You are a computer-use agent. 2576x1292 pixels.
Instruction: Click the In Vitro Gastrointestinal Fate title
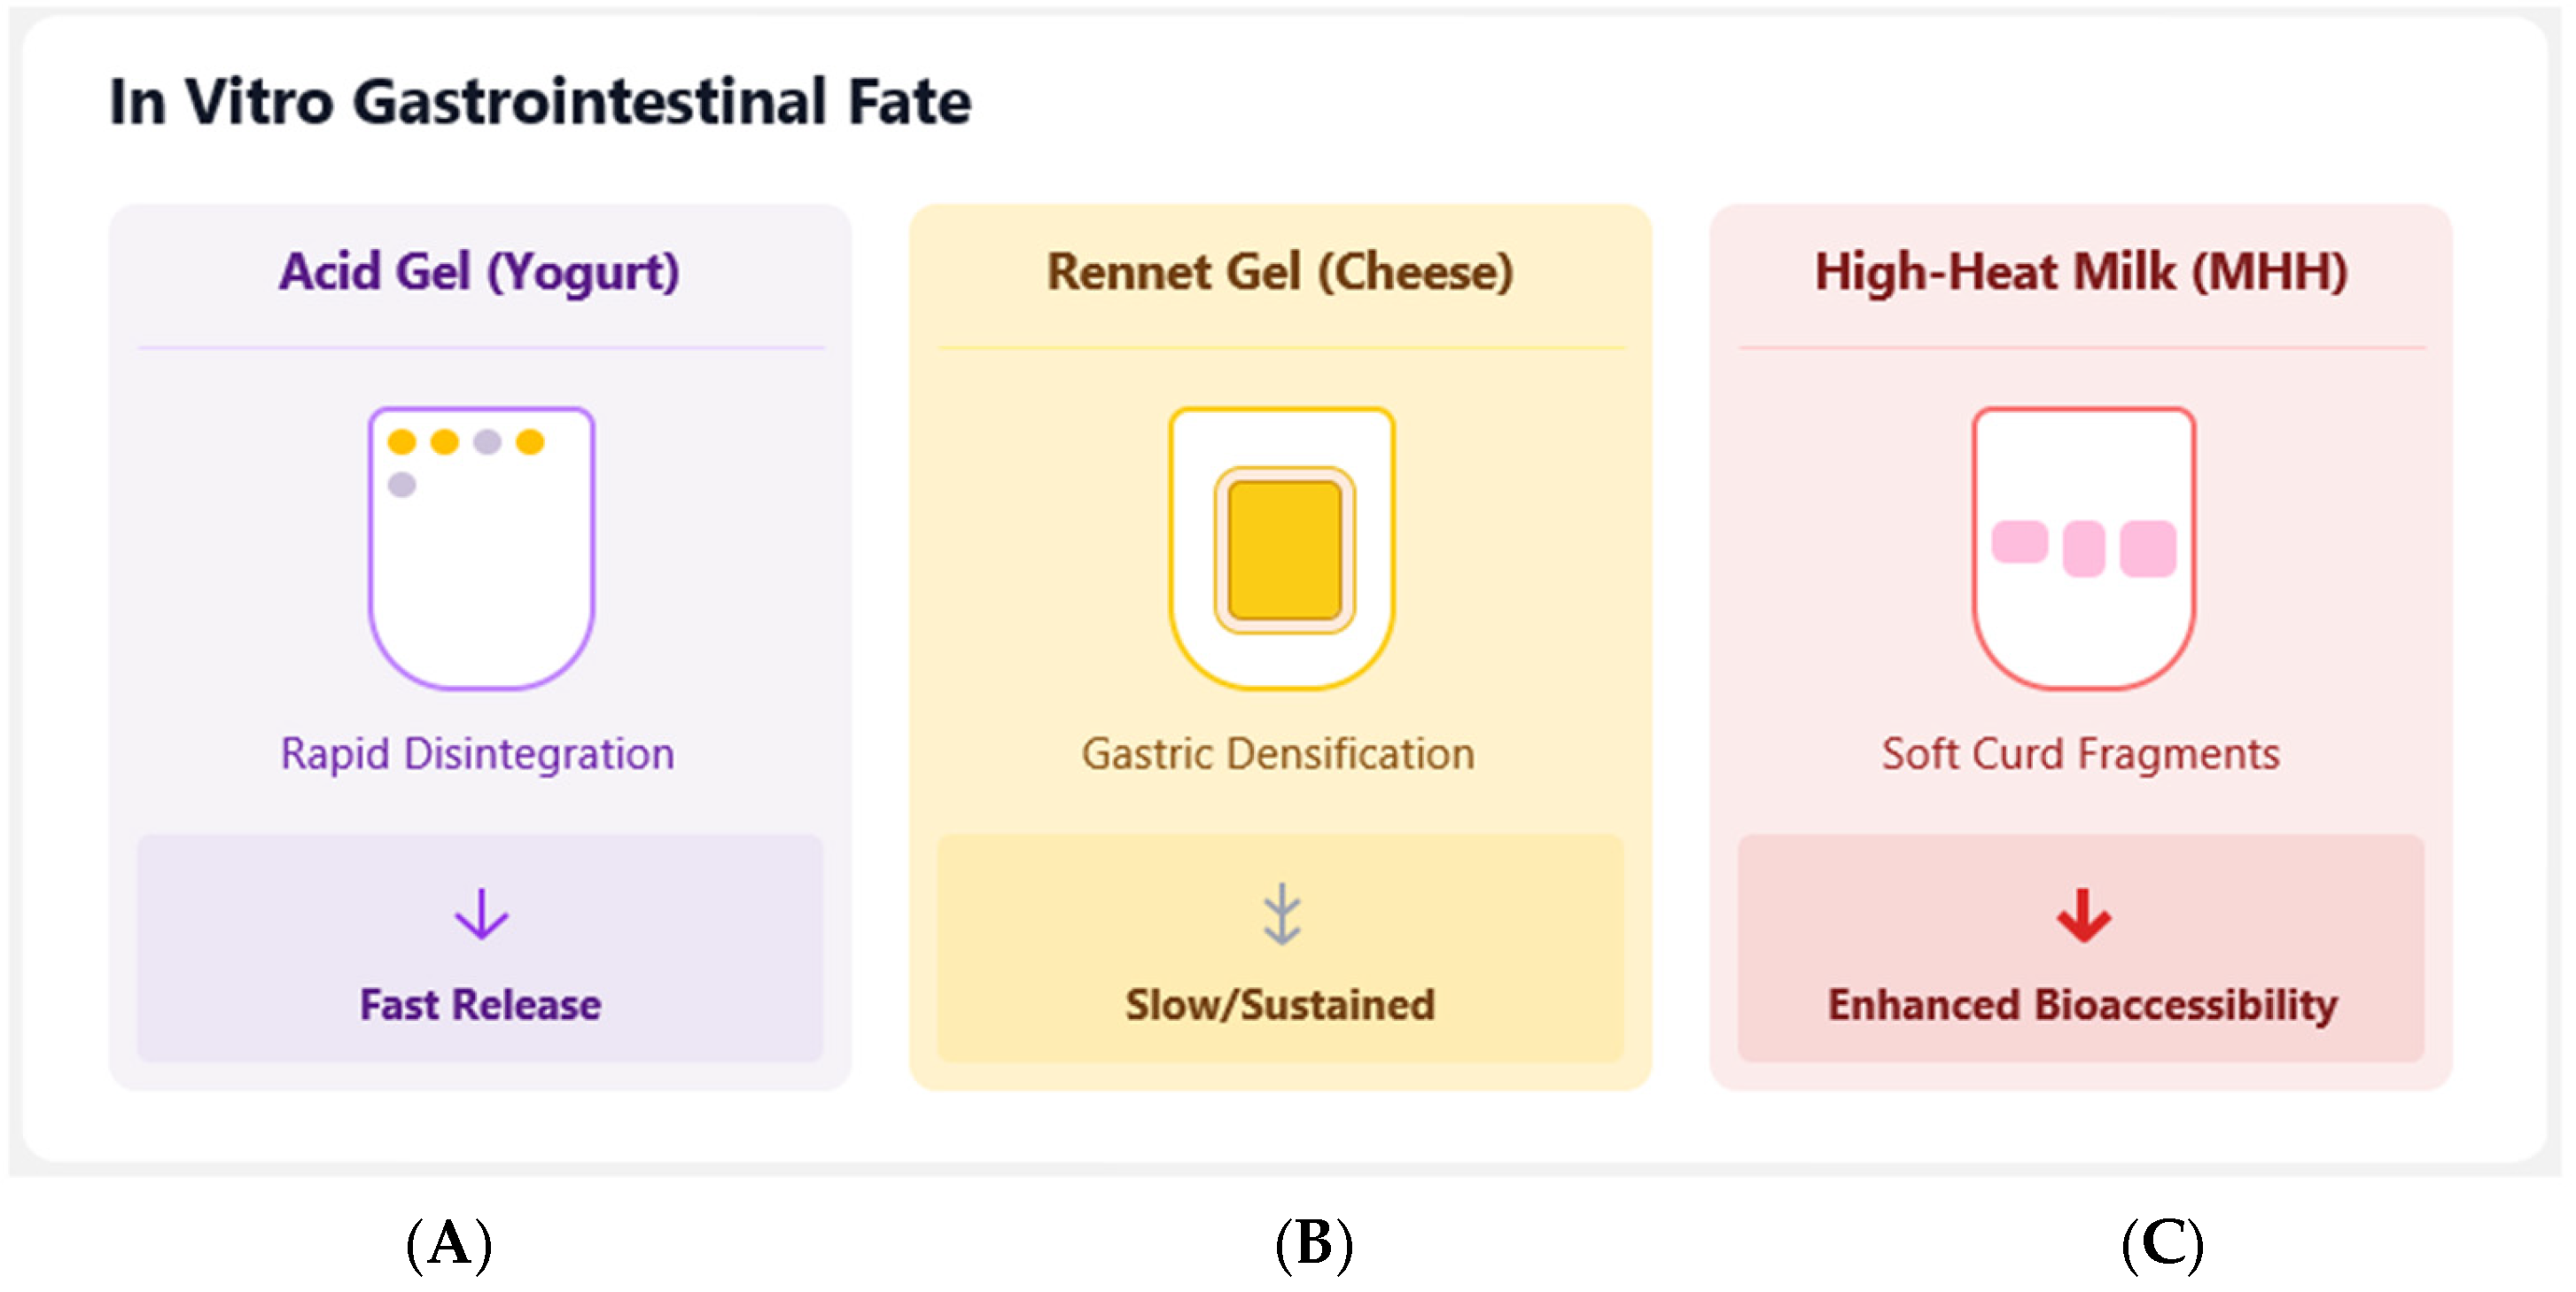540,102
